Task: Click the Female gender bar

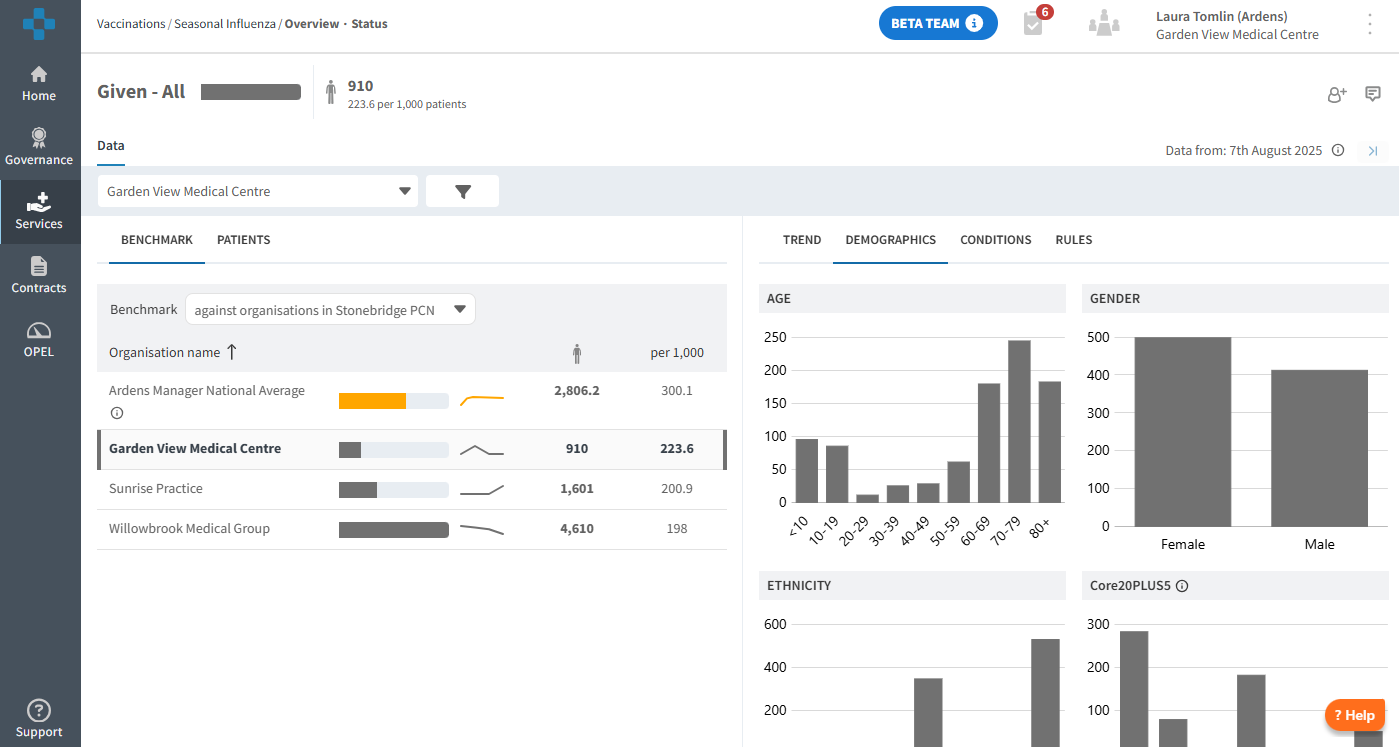Action: (x=1182, y=432)
